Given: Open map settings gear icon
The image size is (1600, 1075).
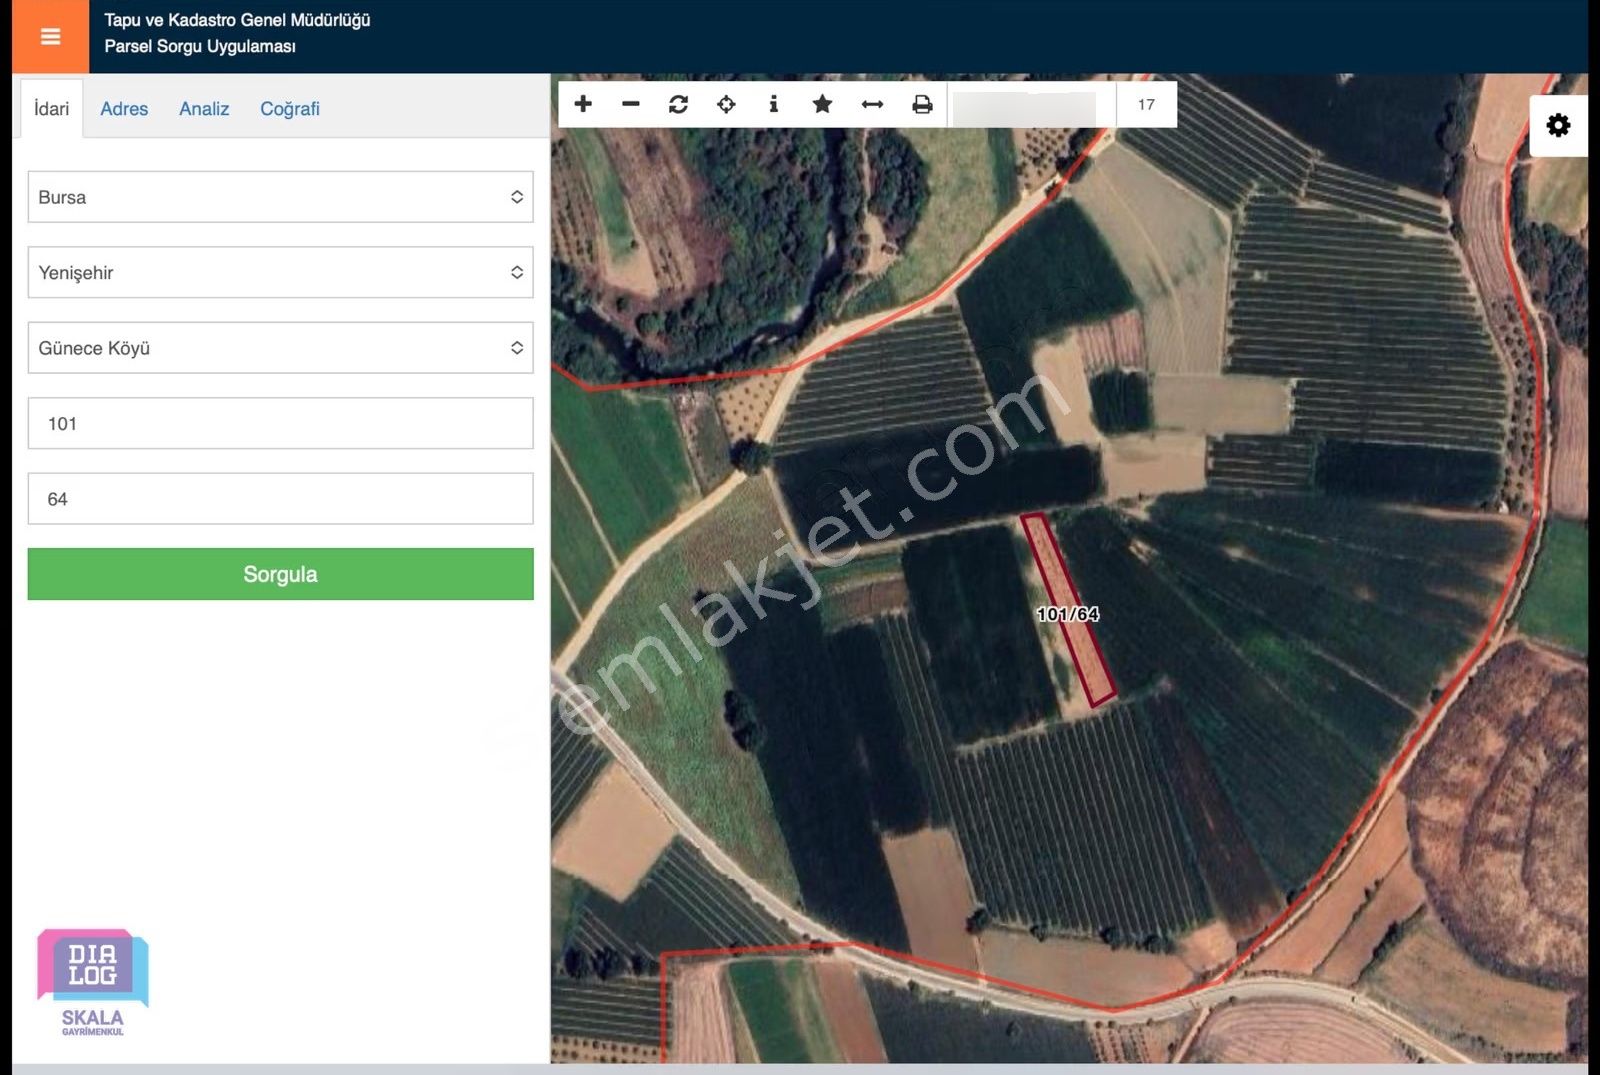Looking at the screenshot, I should tap(1558, 126).
